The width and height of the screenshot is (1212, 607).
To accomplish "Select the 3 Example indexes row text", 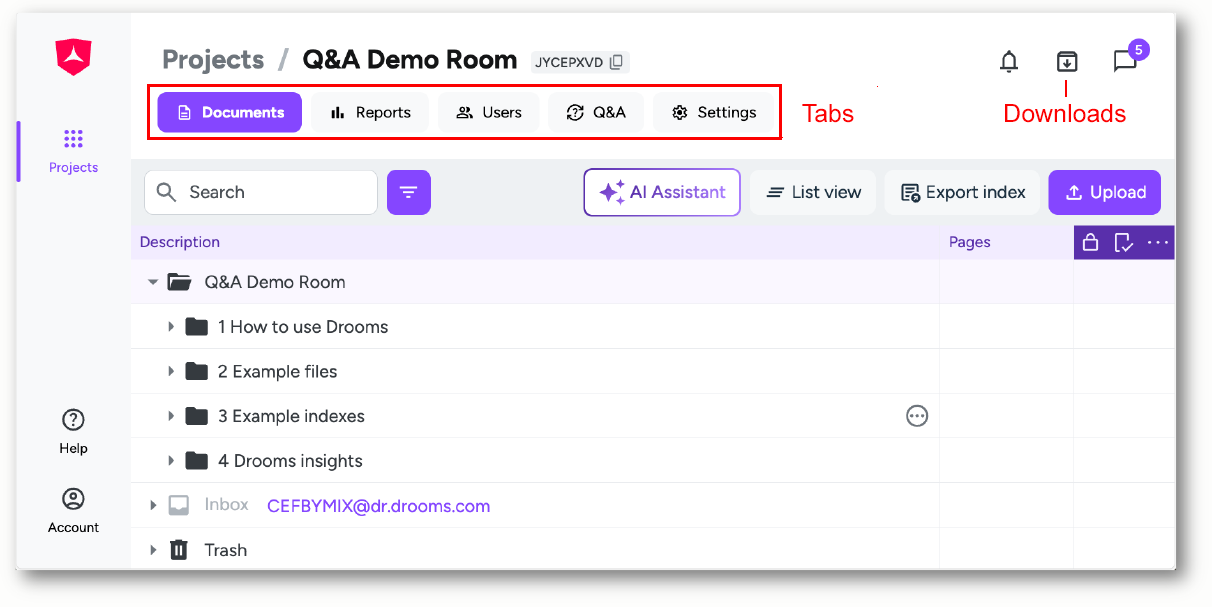I will pos(291,416).
